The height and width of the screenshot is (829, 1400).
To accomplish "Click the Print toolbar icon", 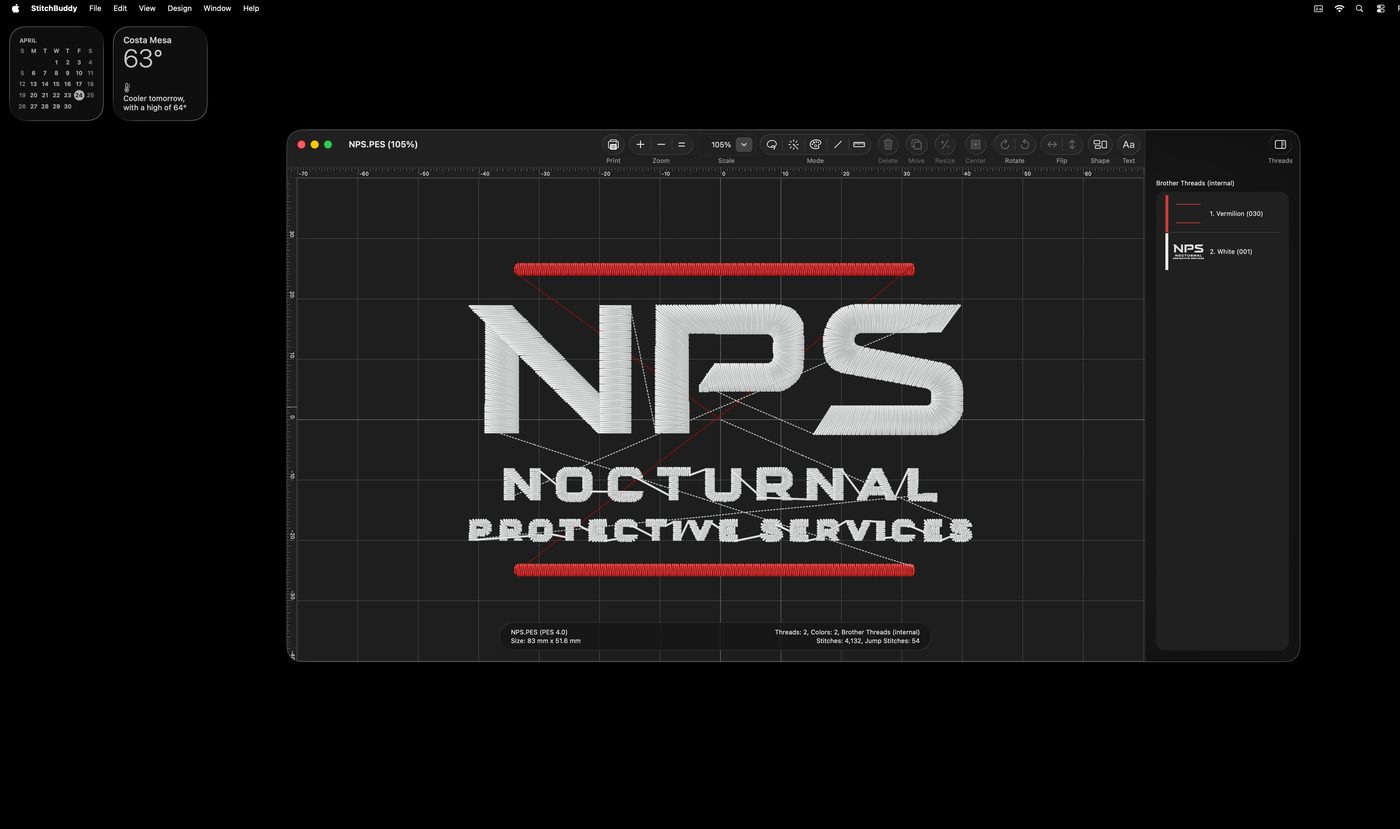I will pos(613,145).
